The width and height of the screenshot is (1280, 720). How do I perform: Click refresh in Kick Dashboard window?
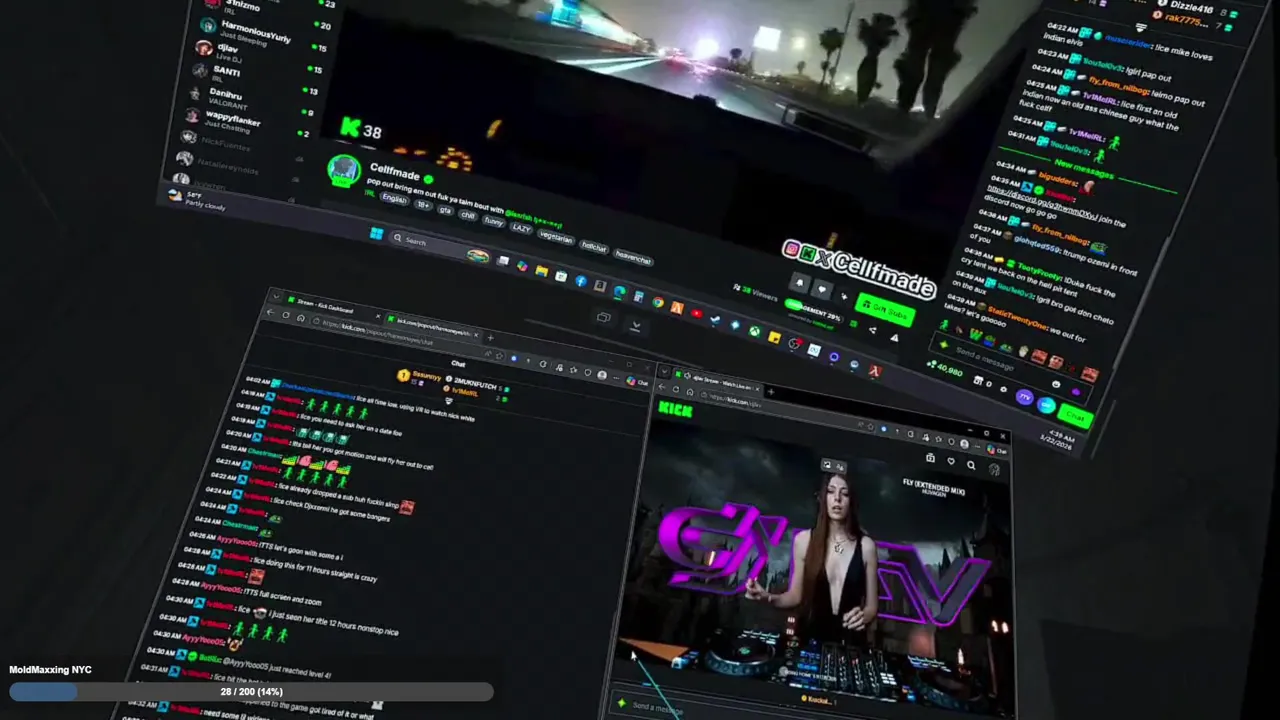286,315
